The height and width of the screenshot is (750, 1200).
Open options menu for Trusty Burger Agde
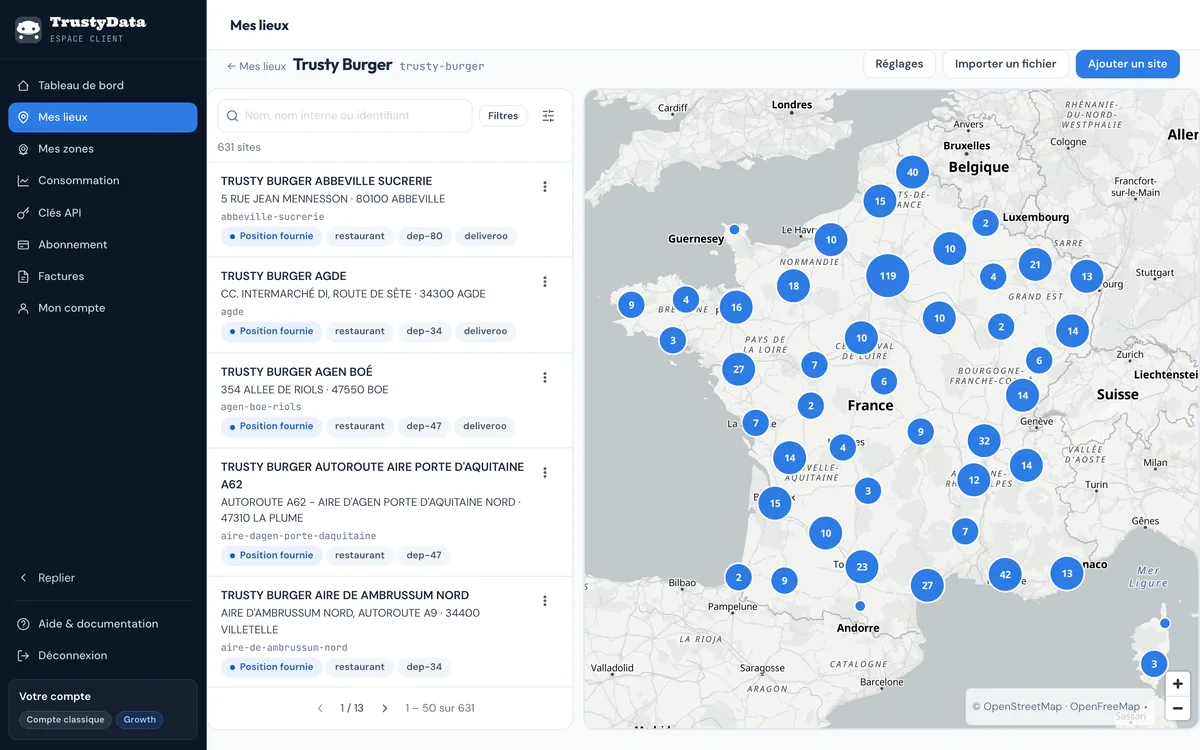point(545,282)
